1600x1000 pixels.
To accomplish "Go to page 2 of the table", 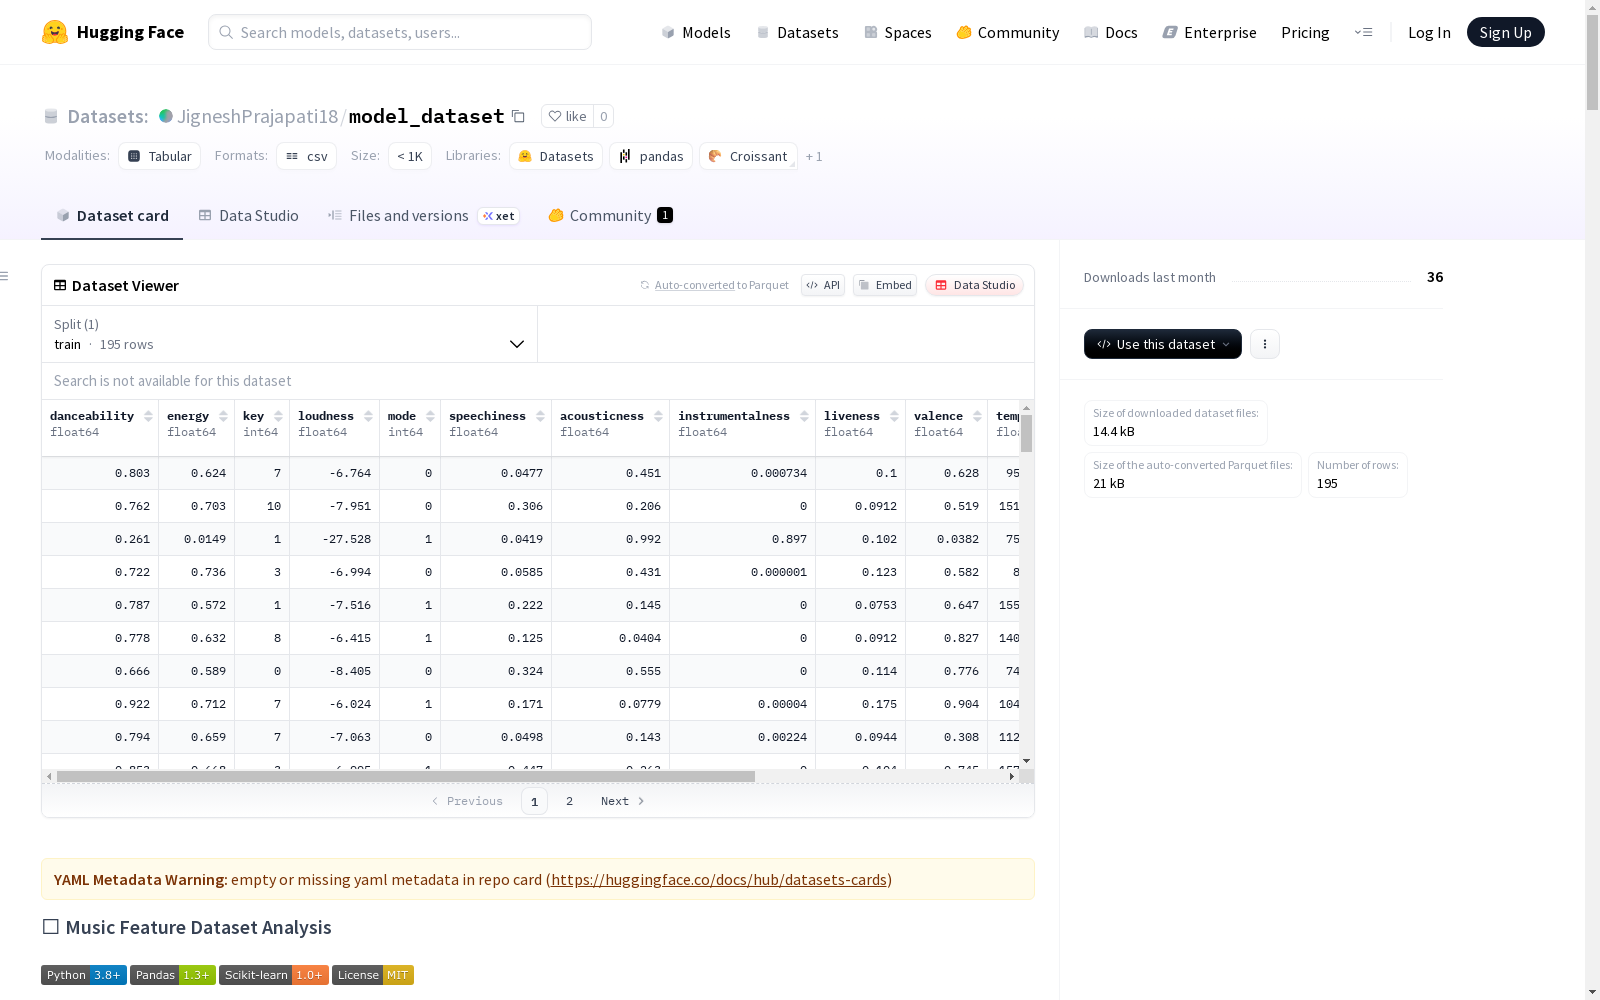I will click(x=569, y=801).
